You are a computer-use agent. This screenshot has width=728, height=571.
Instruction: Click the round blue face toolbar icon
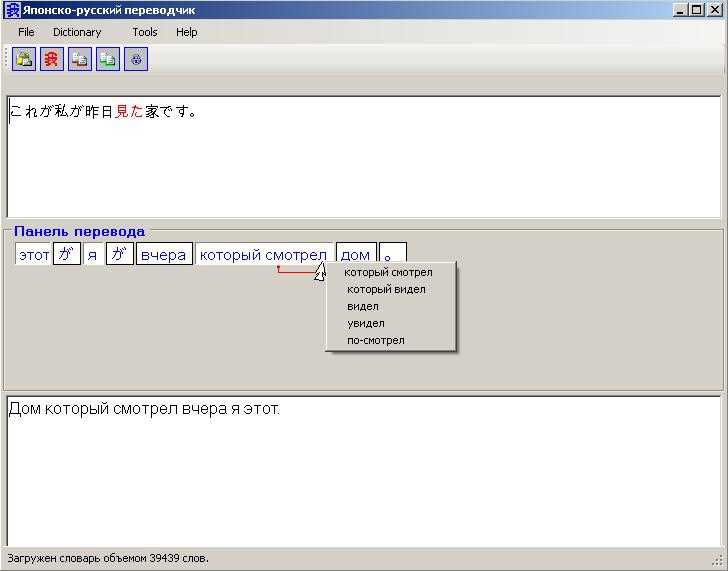click(136, 59)
